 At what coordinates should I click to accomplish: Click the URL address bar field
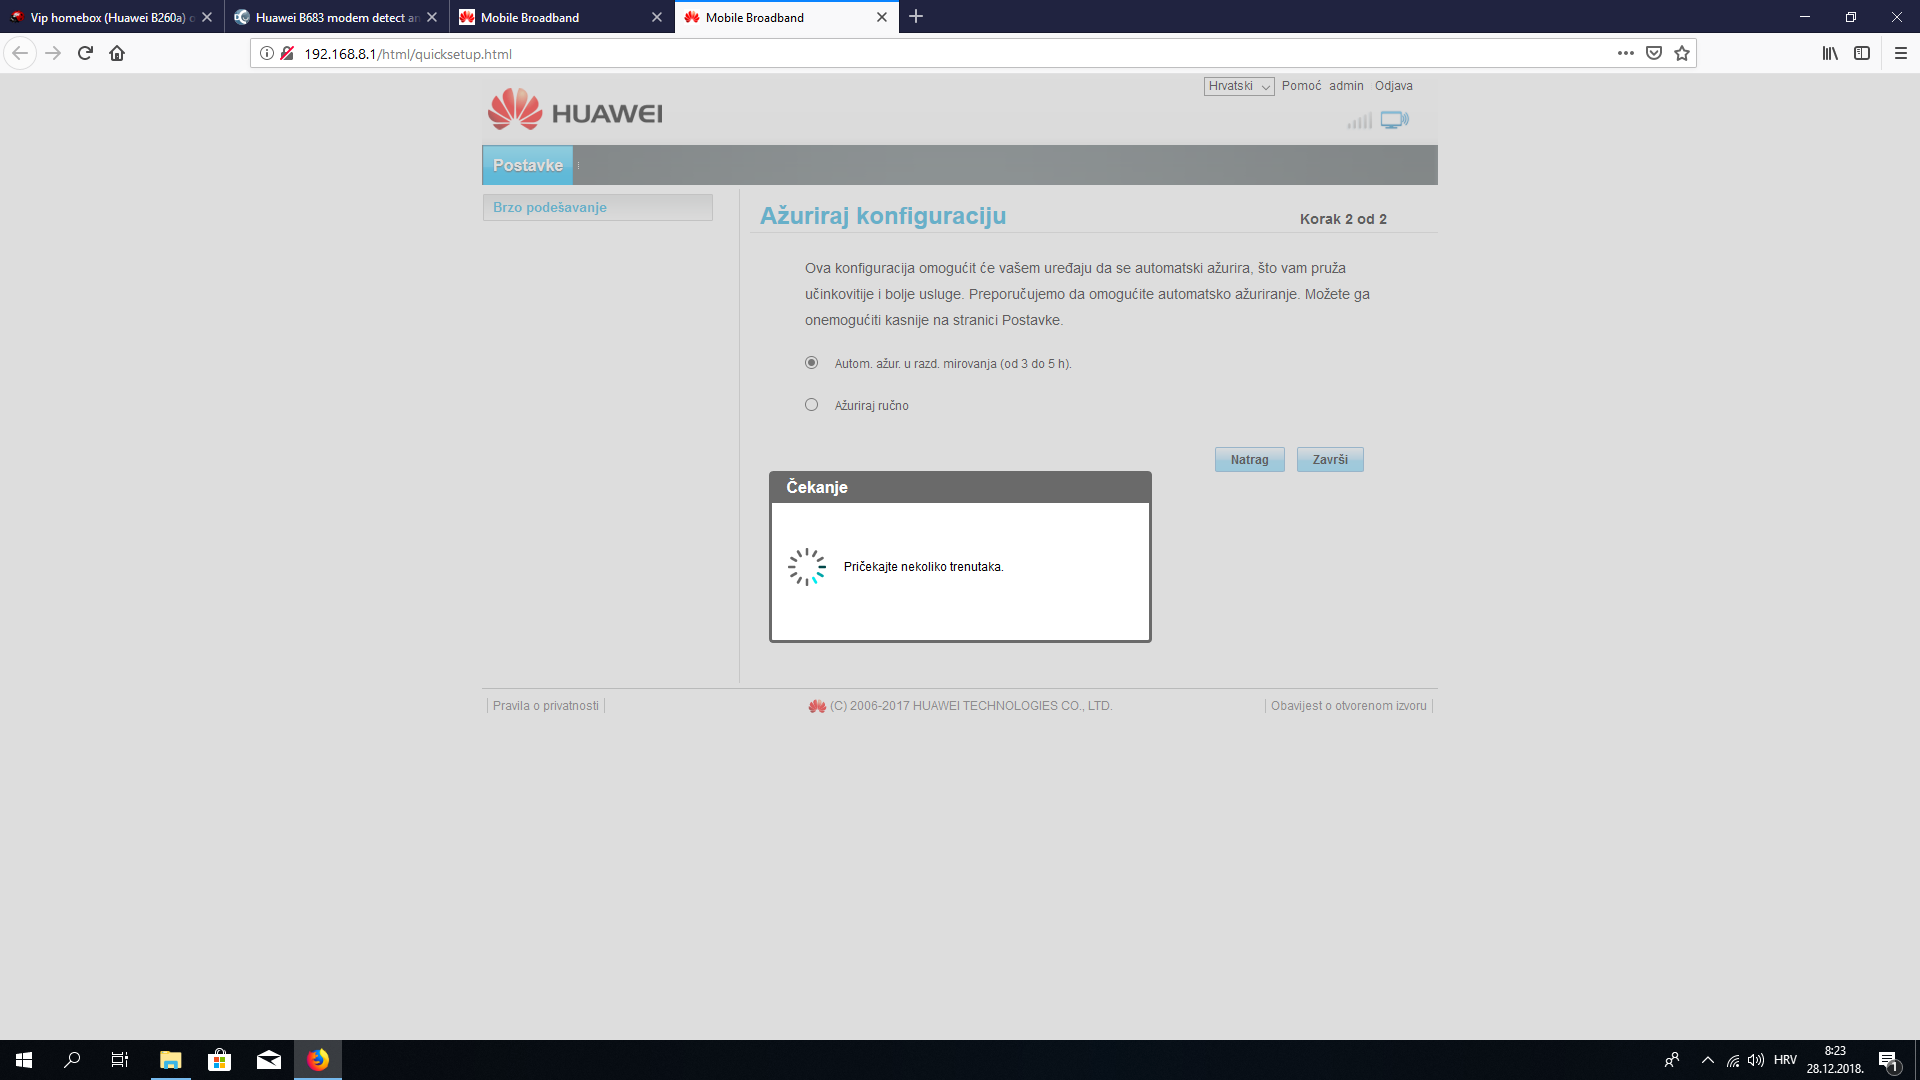pos(900,54)
